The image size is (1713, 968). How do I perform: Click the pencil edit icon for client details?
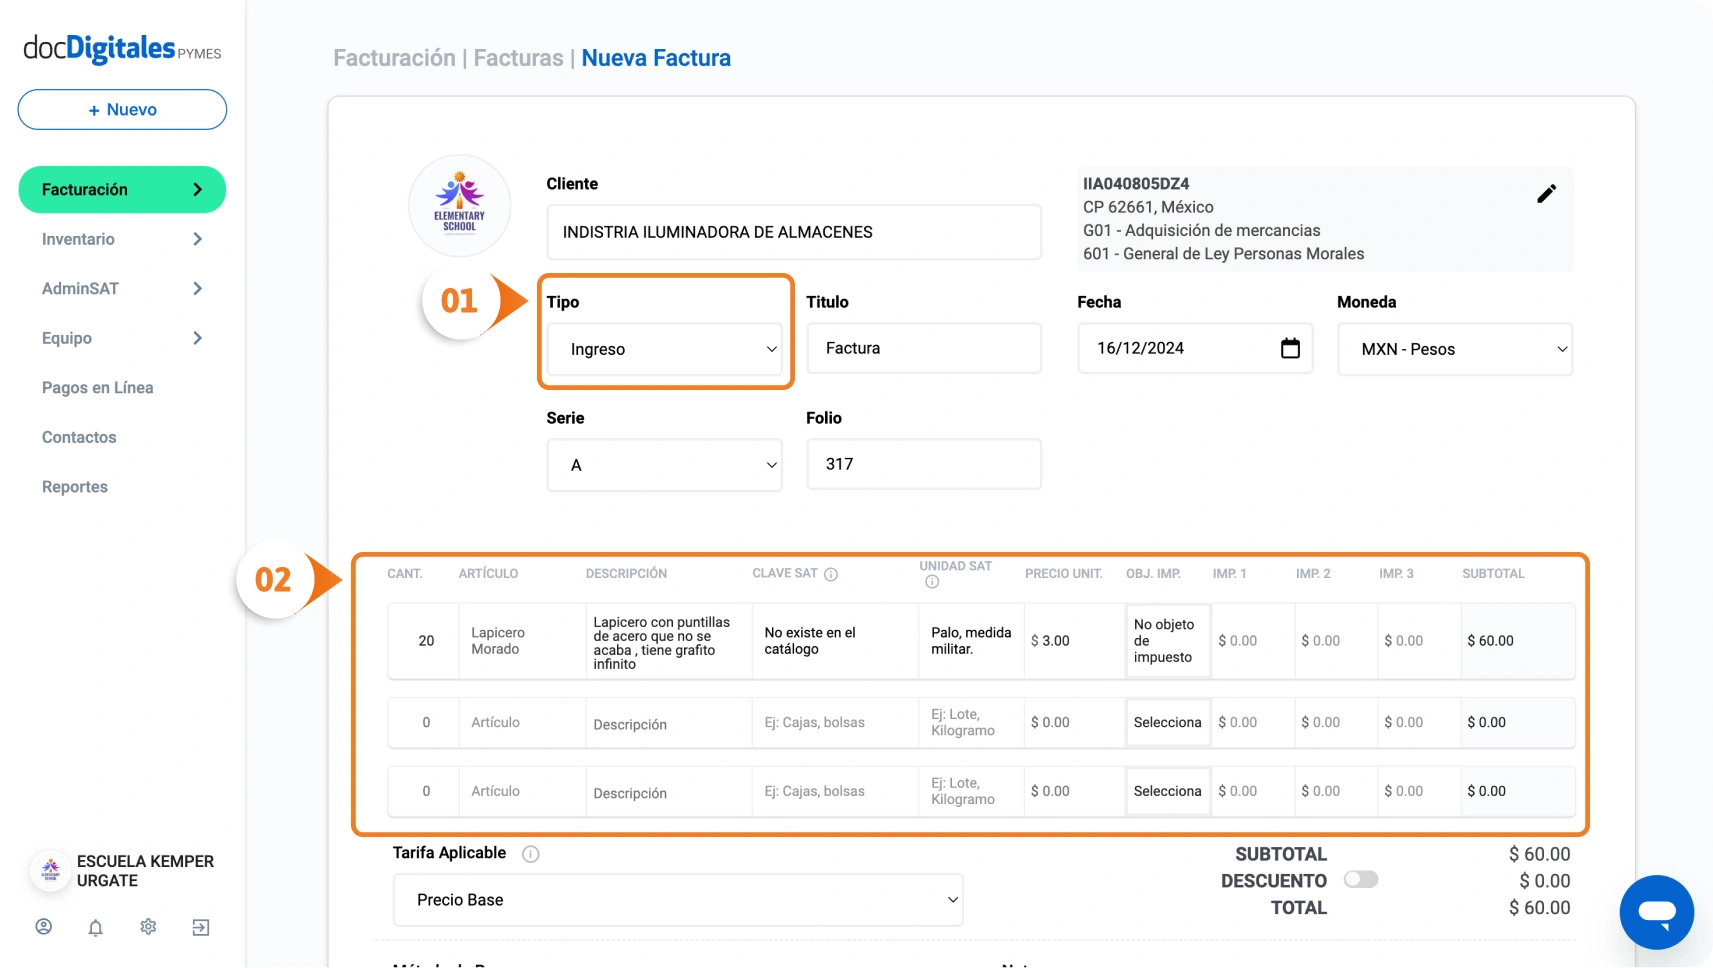point(1546,194)
